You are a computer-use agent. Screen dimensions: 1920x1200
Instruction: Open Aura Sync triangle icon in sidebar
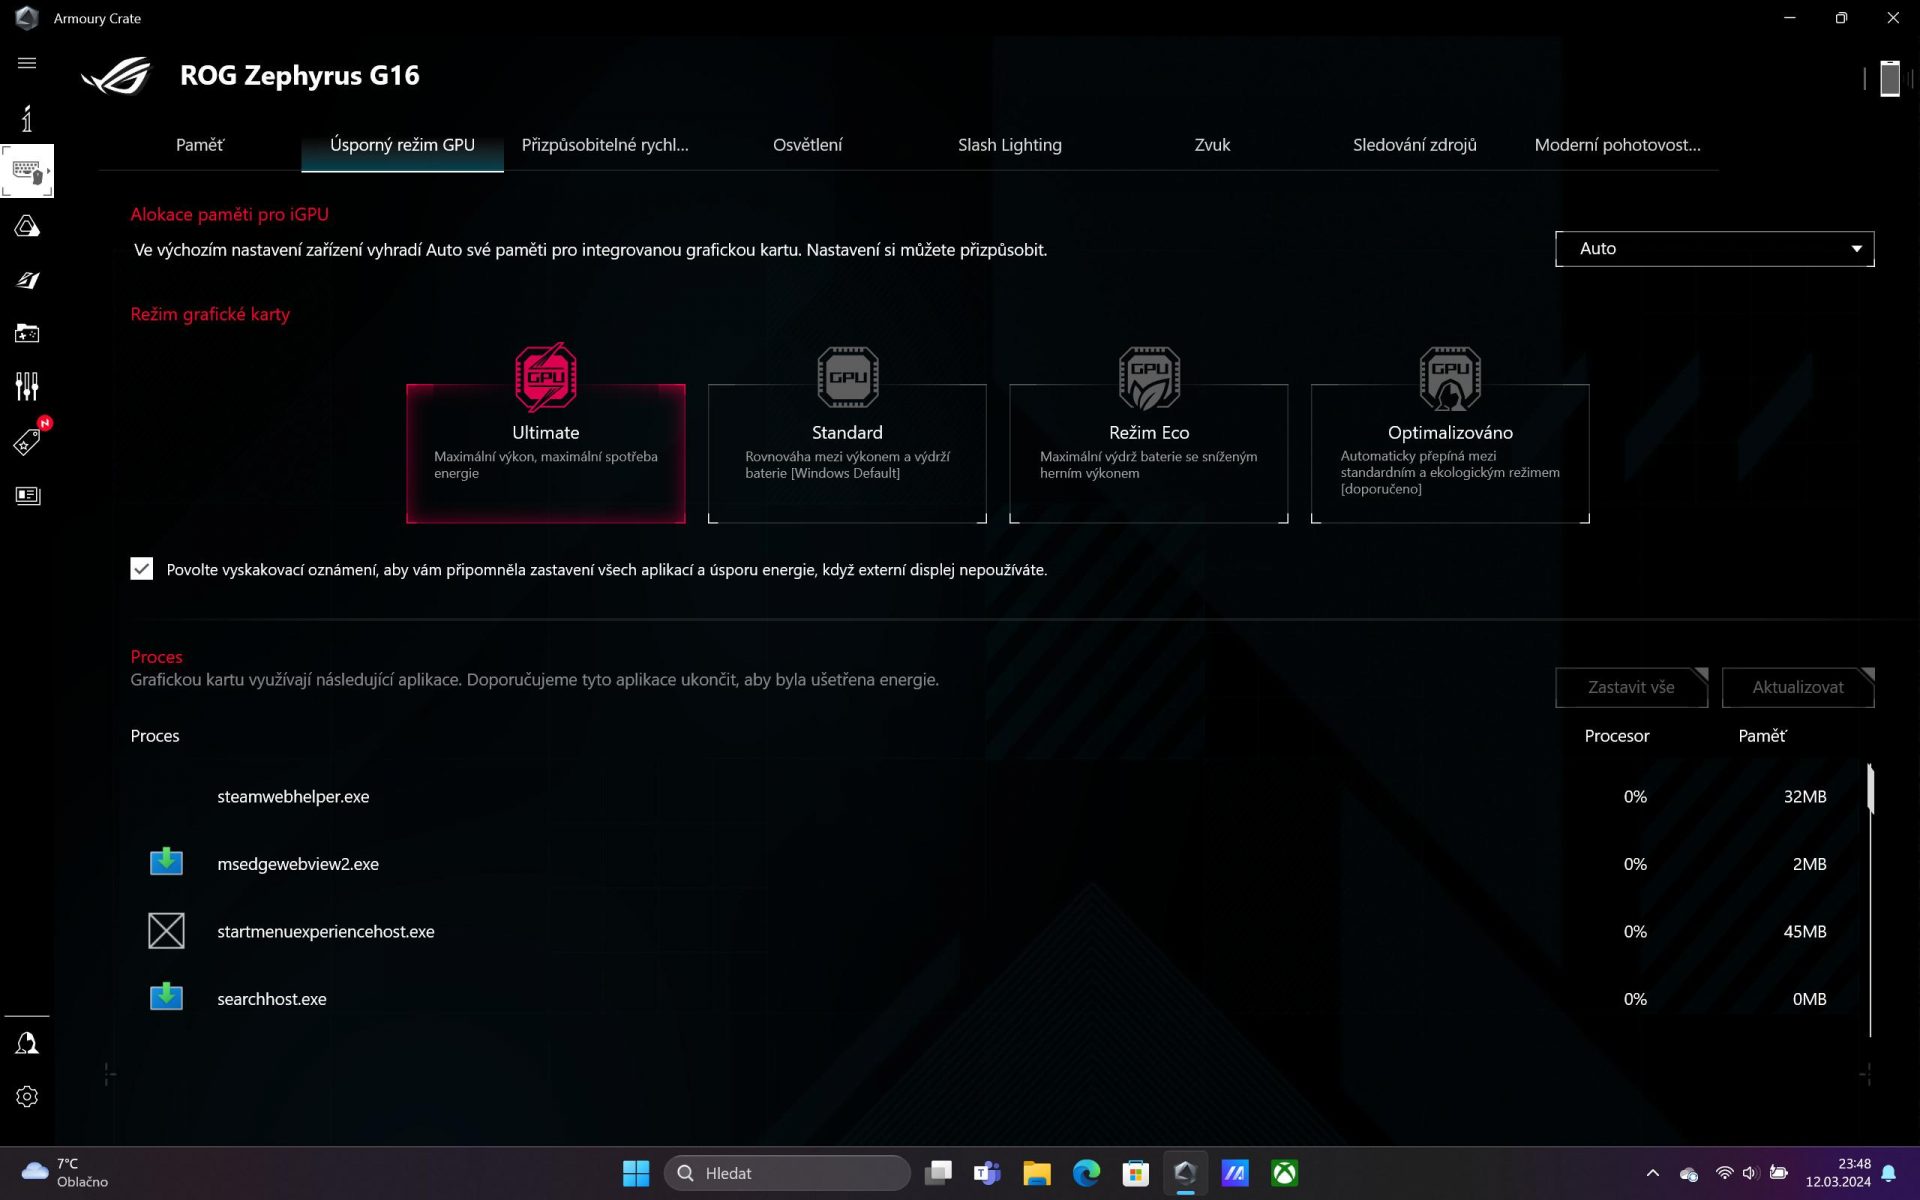coord(27,226)
